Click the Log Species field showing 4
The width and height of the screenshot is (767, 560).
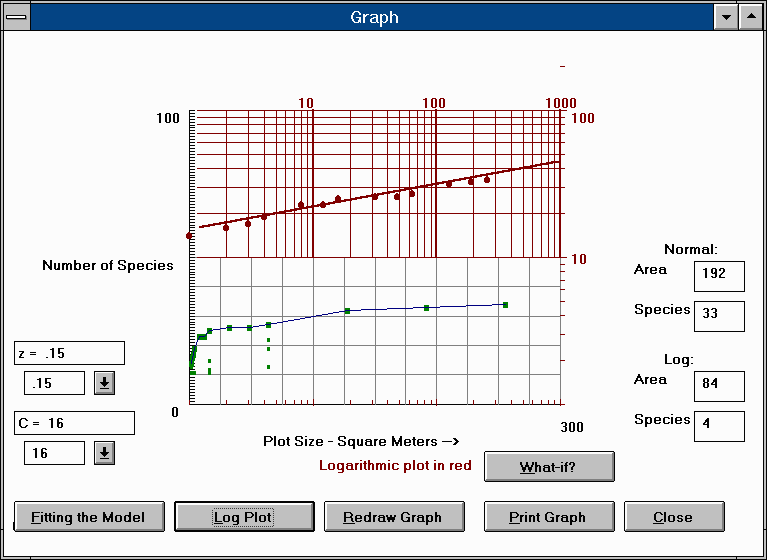pos(718,424)
